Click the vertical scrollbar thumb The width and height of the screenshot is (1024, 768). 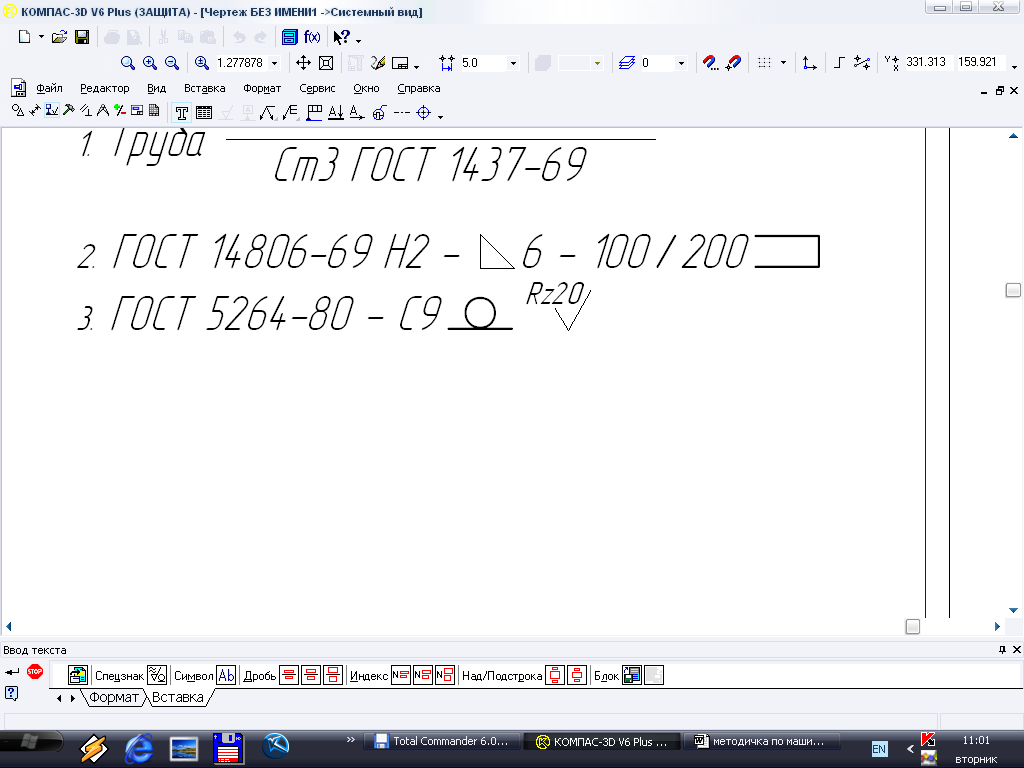[x=1013, y=290]
